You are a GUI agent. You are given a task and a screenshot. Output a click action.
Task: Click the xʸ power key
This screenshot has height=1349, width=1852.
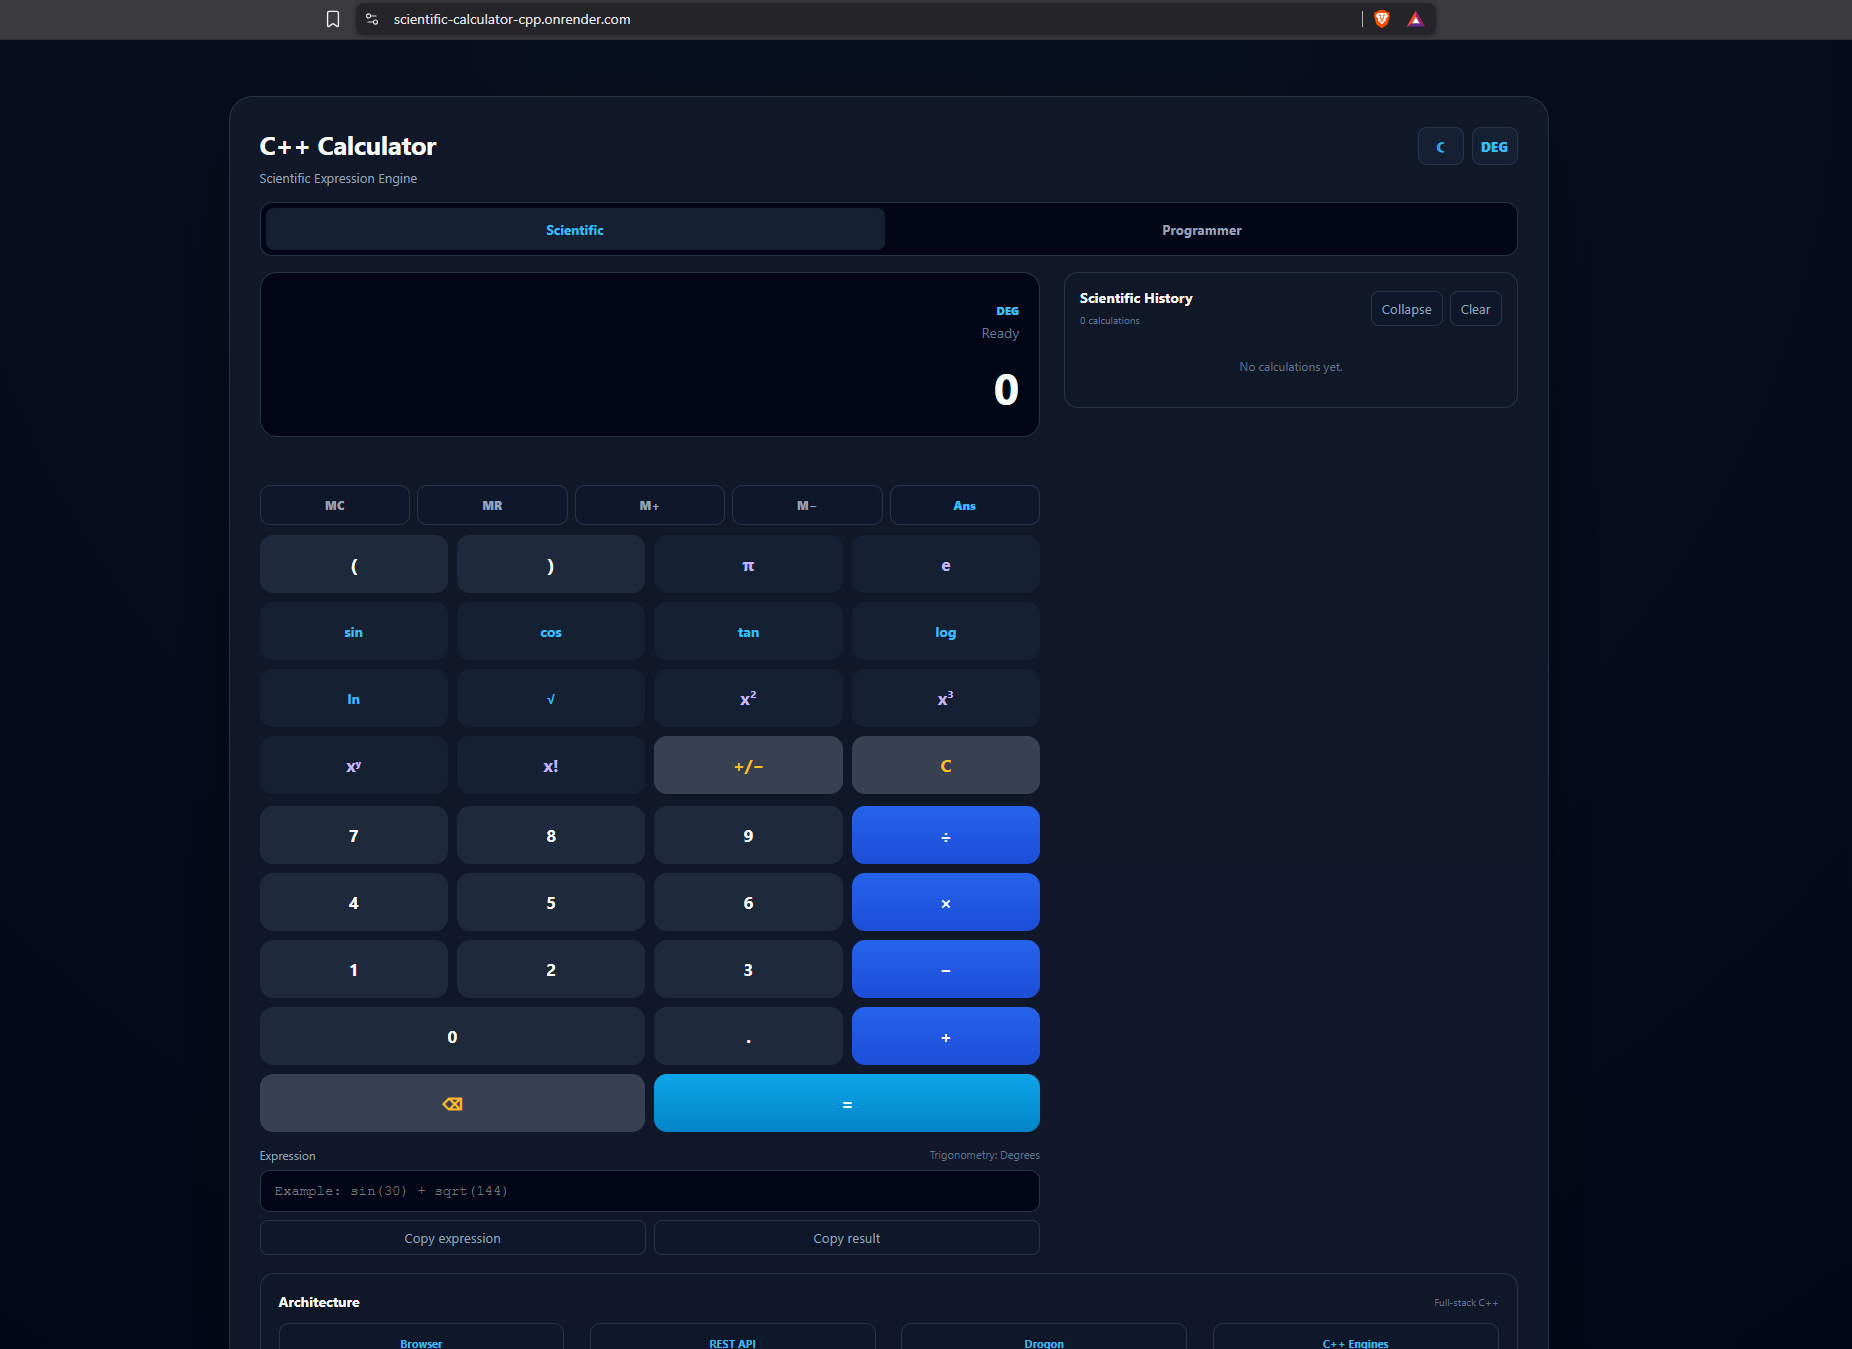[x=354, y=766]
